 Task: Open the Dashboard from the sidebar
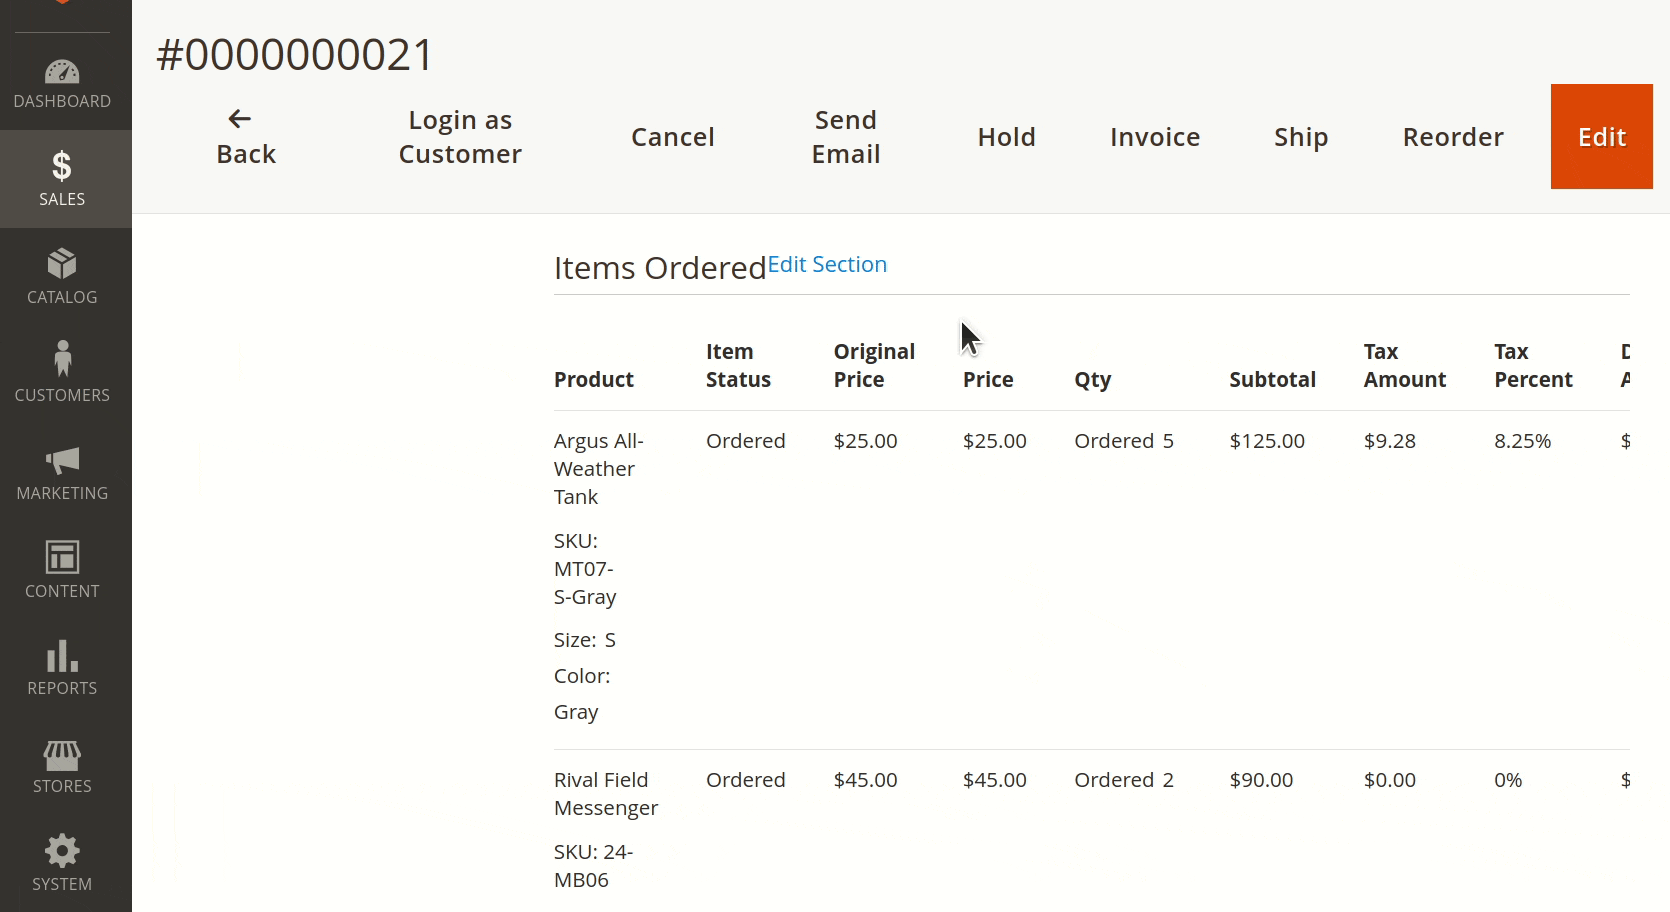pyautogui.click(x=62, y=83)
